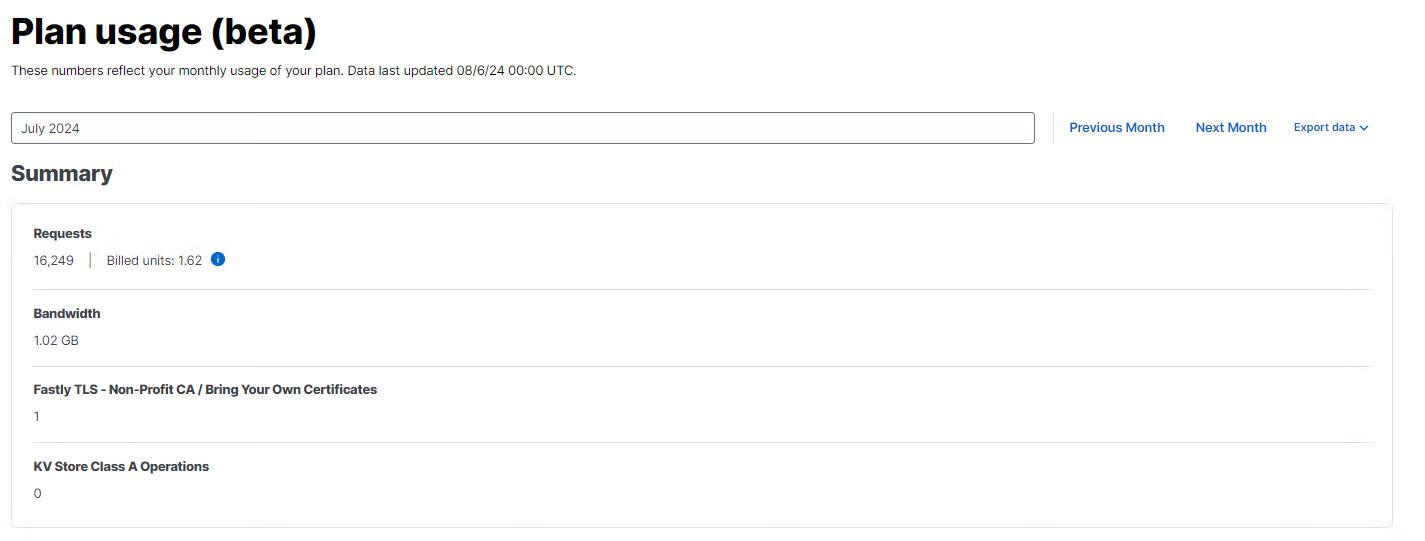Click the KV Store operations value 0

[x=38, y=494]
